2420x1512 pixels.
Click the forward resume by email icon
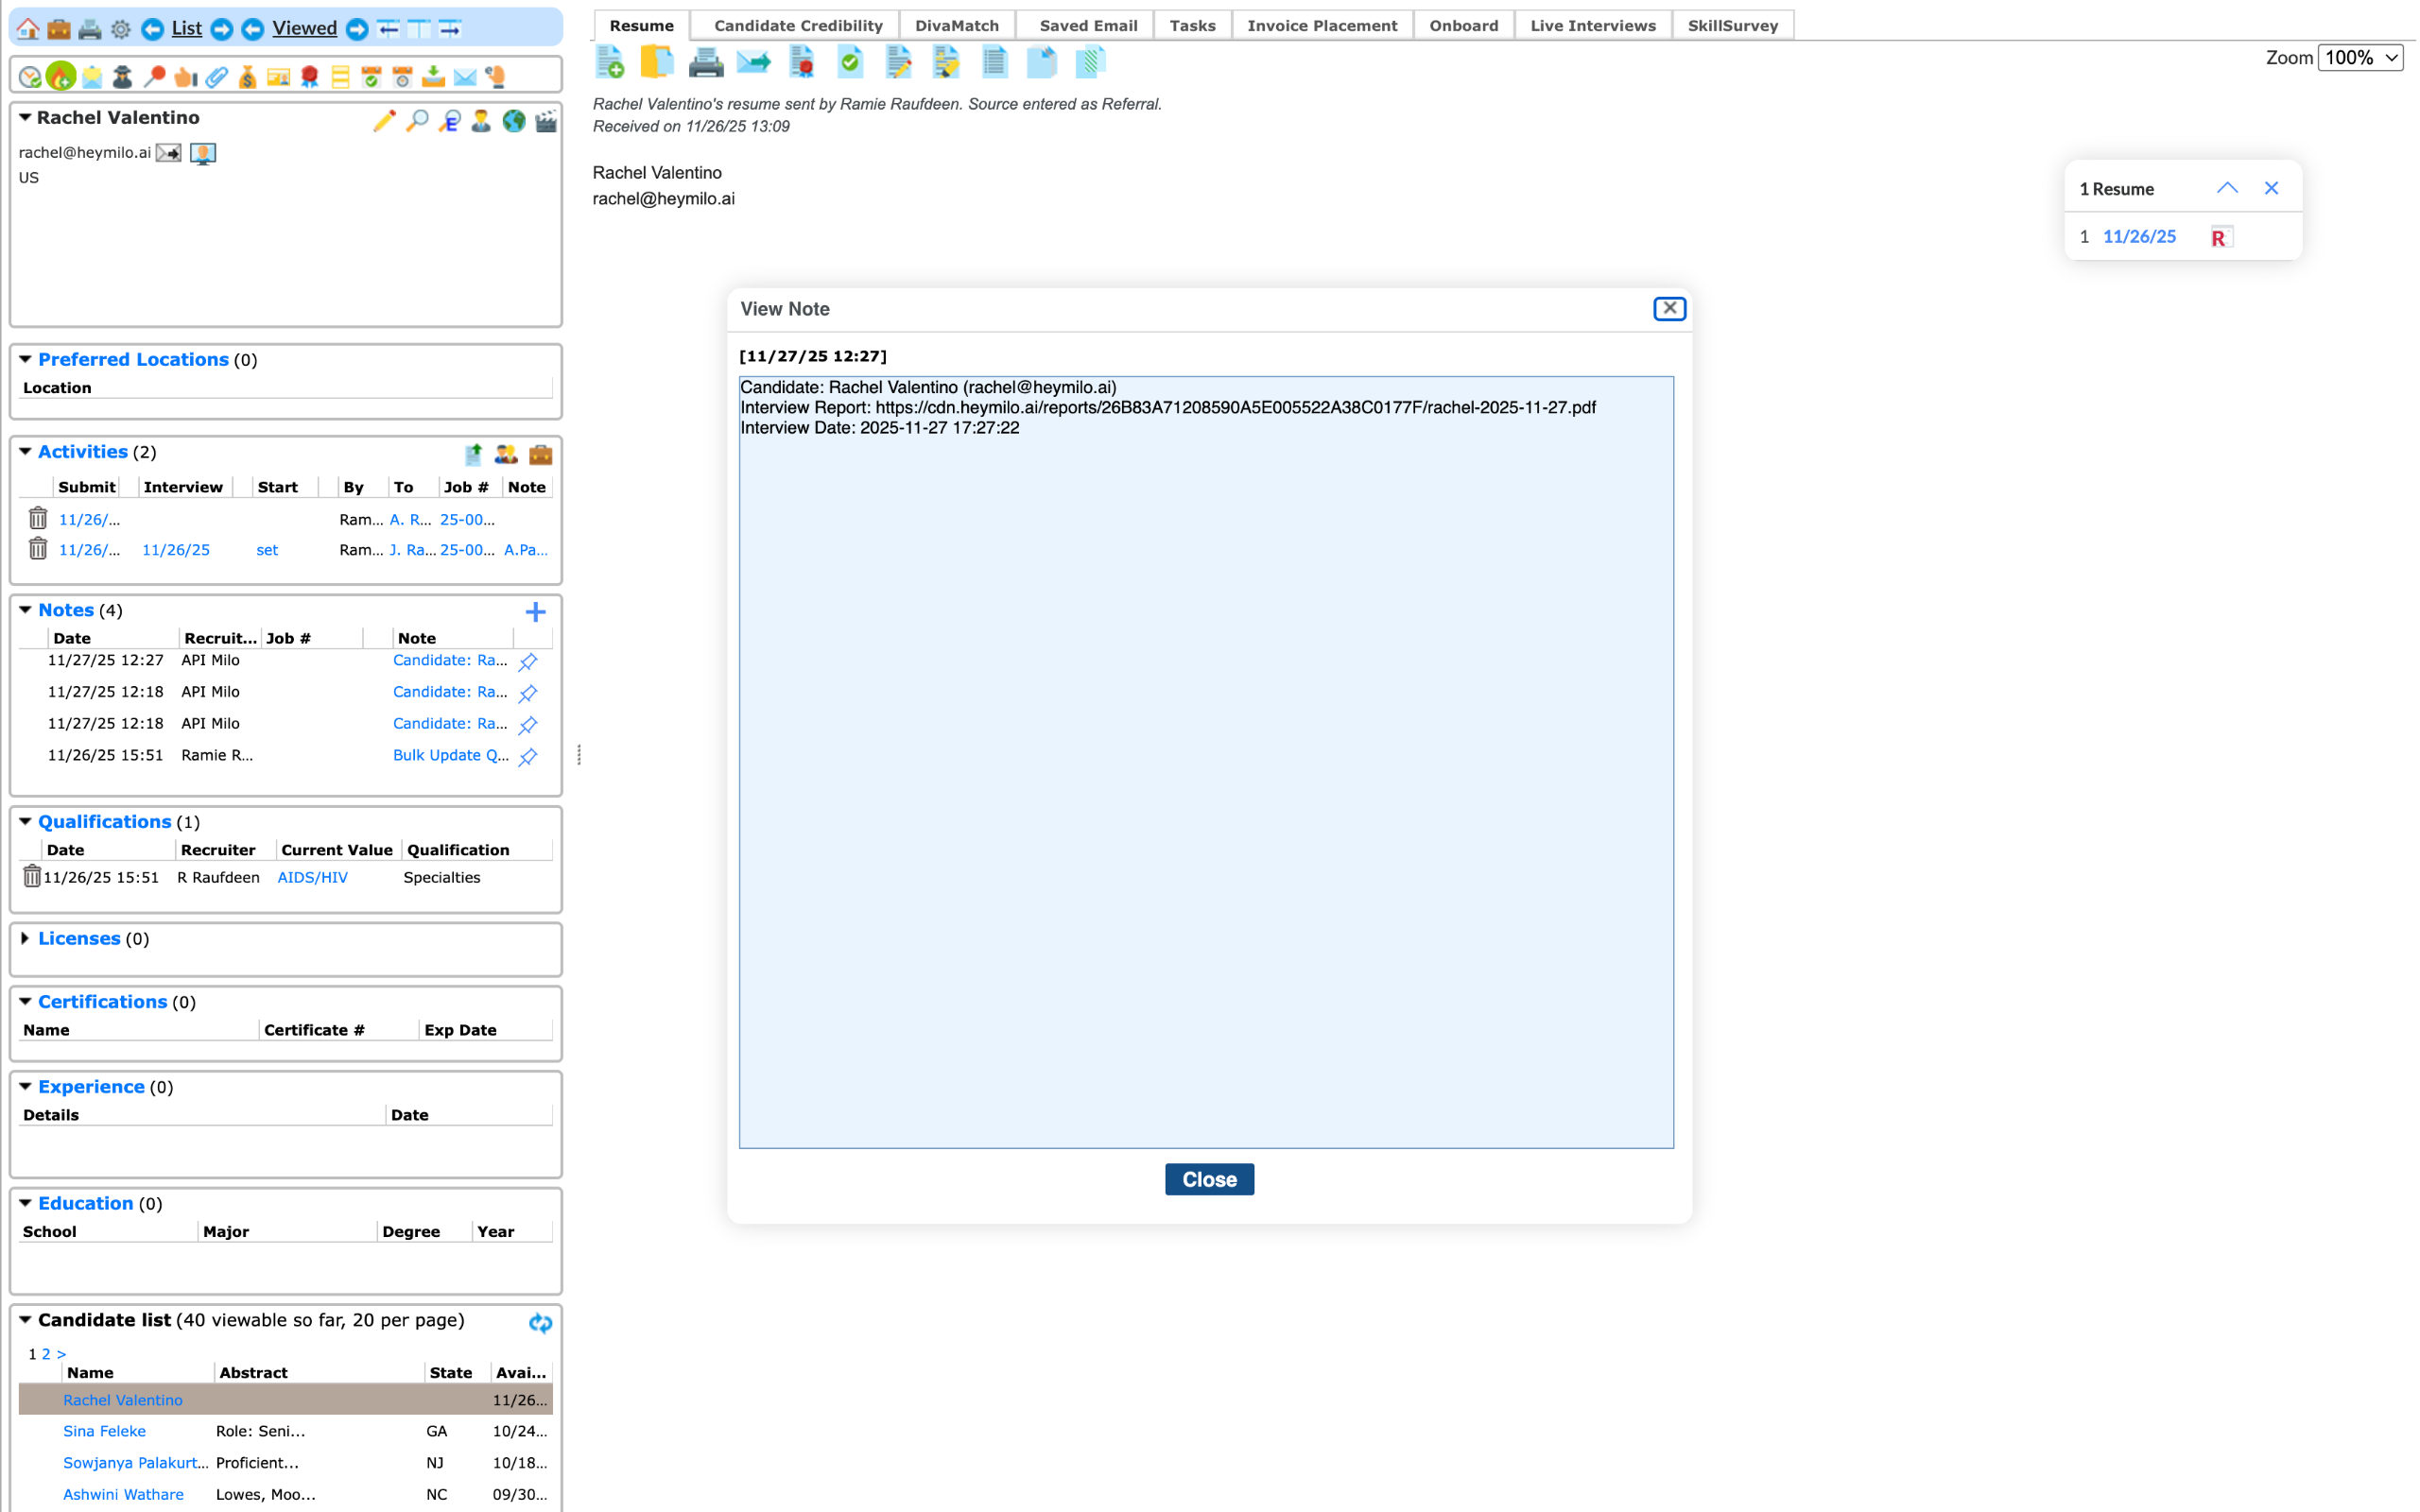click(x=754, y=63)
